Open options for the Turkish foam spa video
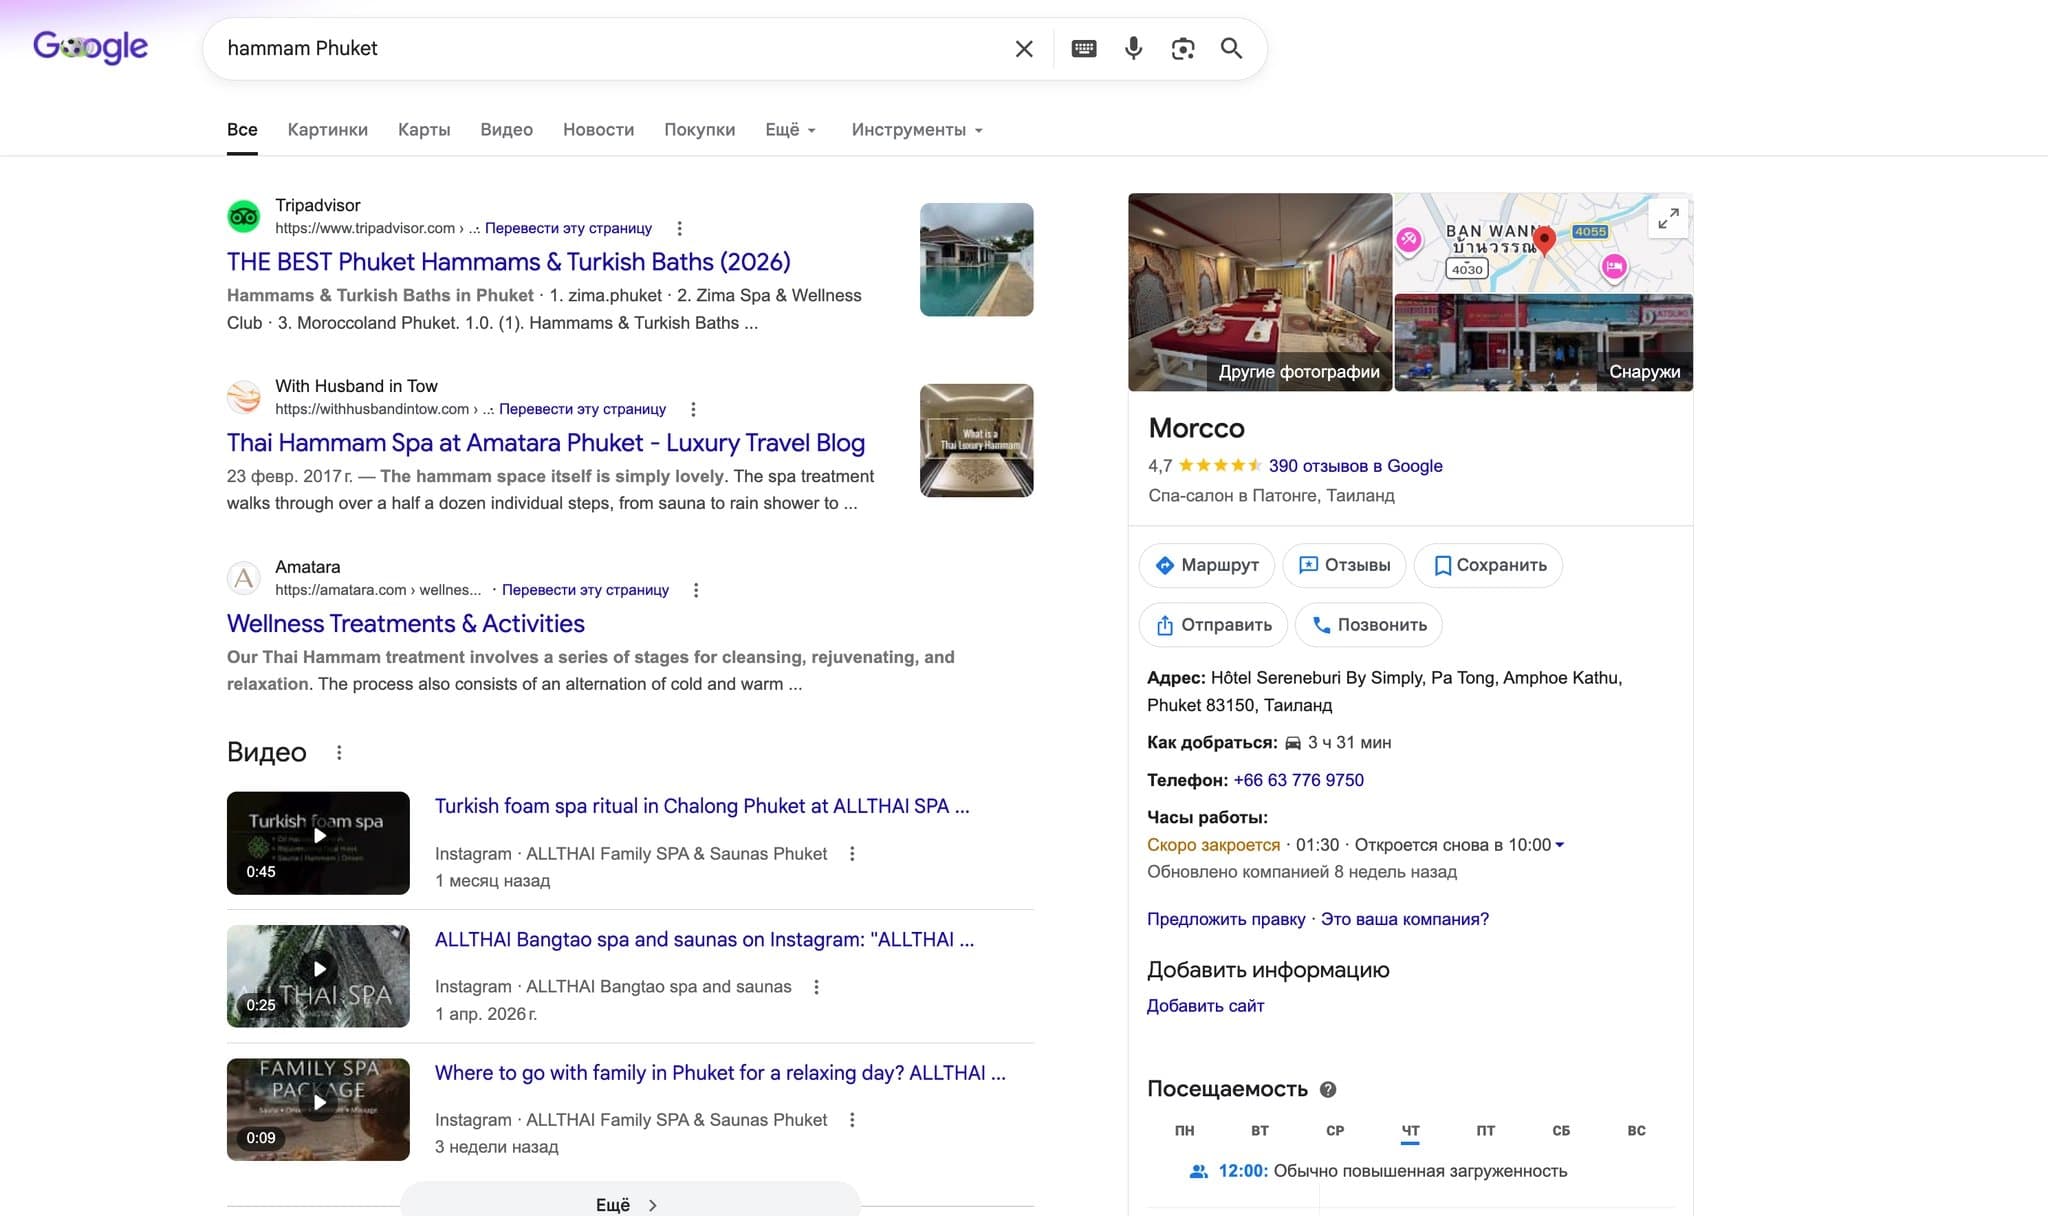Screen dimensions: 2048x1216 [852, 854]
